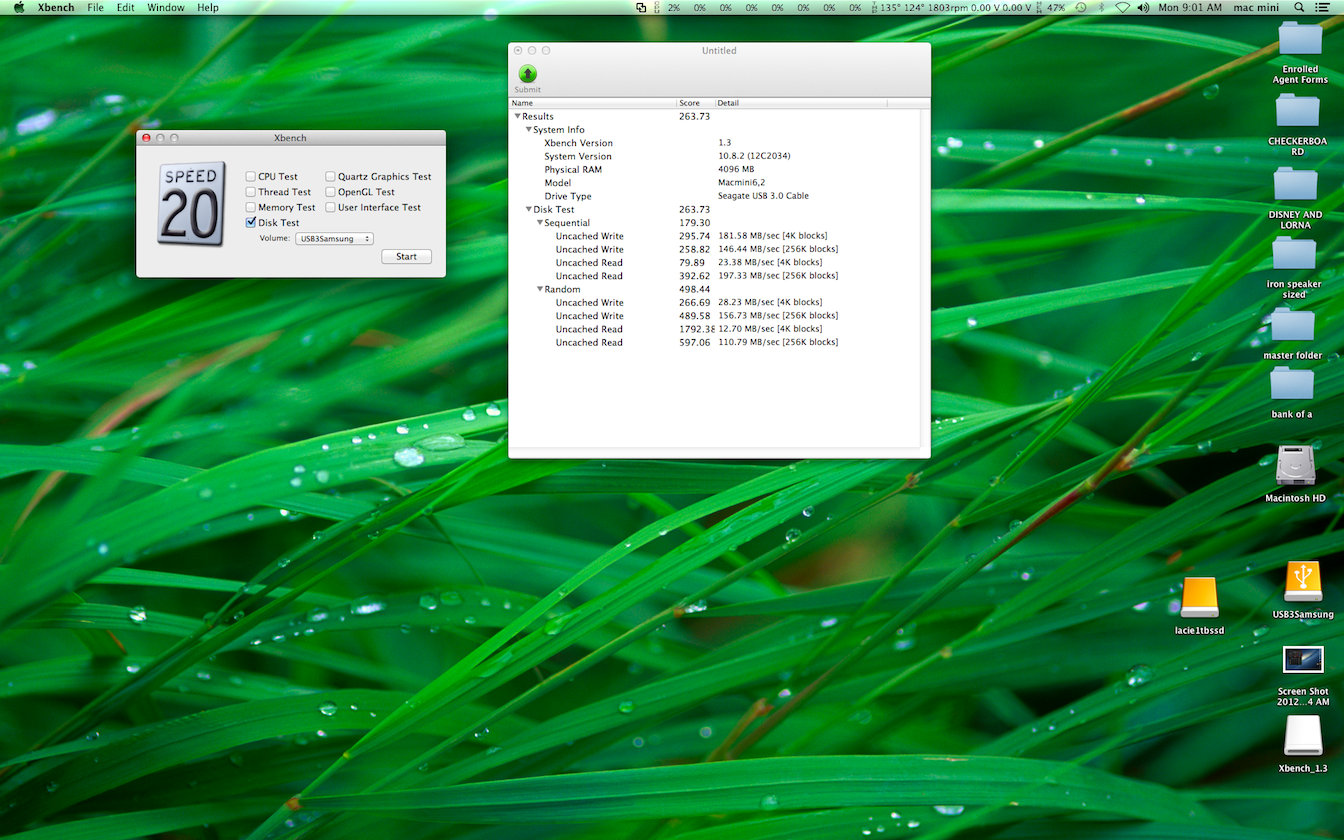Select the master folder icon
Image resolution: width=1344 pixels, height=840 pixels.
[x=1293, y=326]
